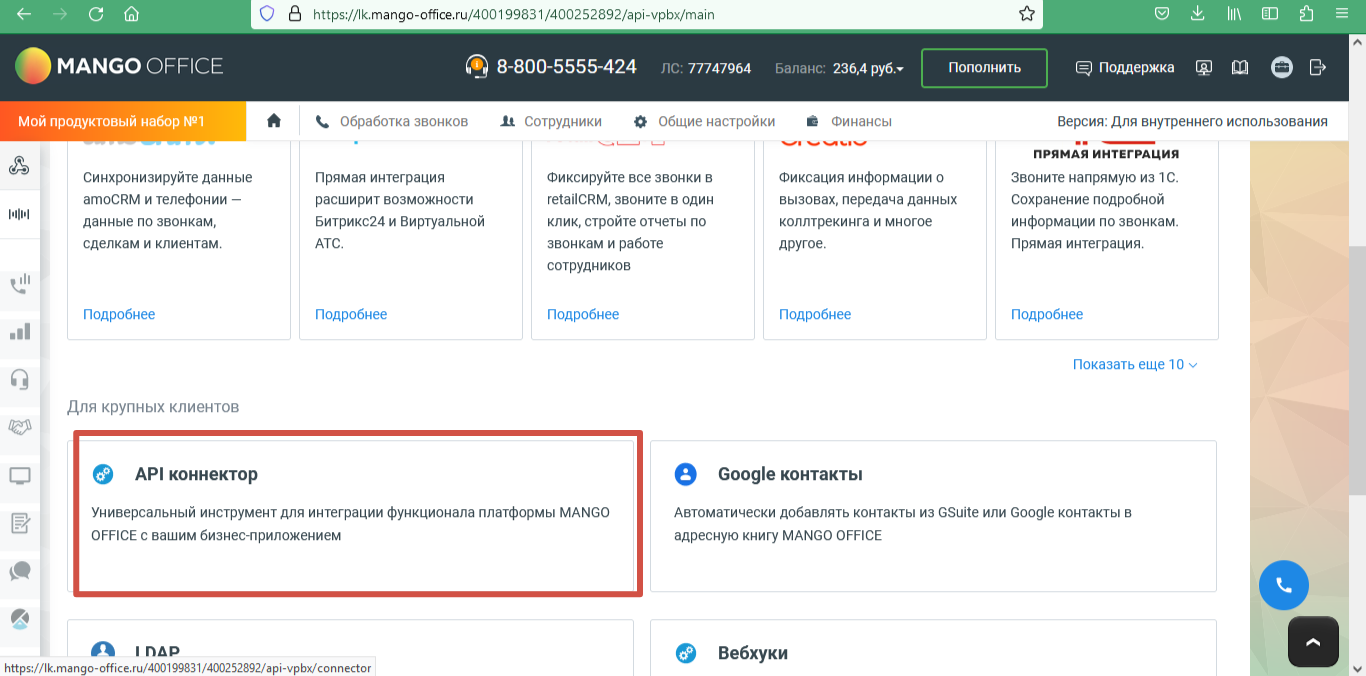This screenshot has height=676, width=1366.
Task: Open the Pocket save icon in browser toolbar
Action: coord(1162,15)
